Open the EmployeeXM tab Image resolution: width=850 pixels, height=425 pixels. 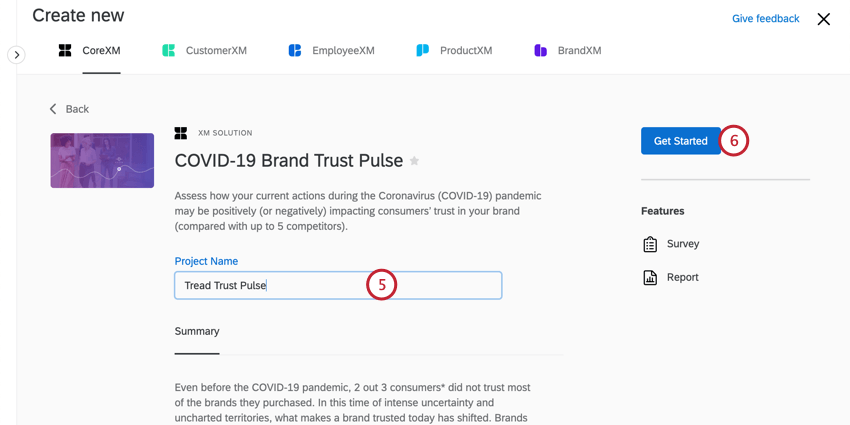tap(343, 51)
